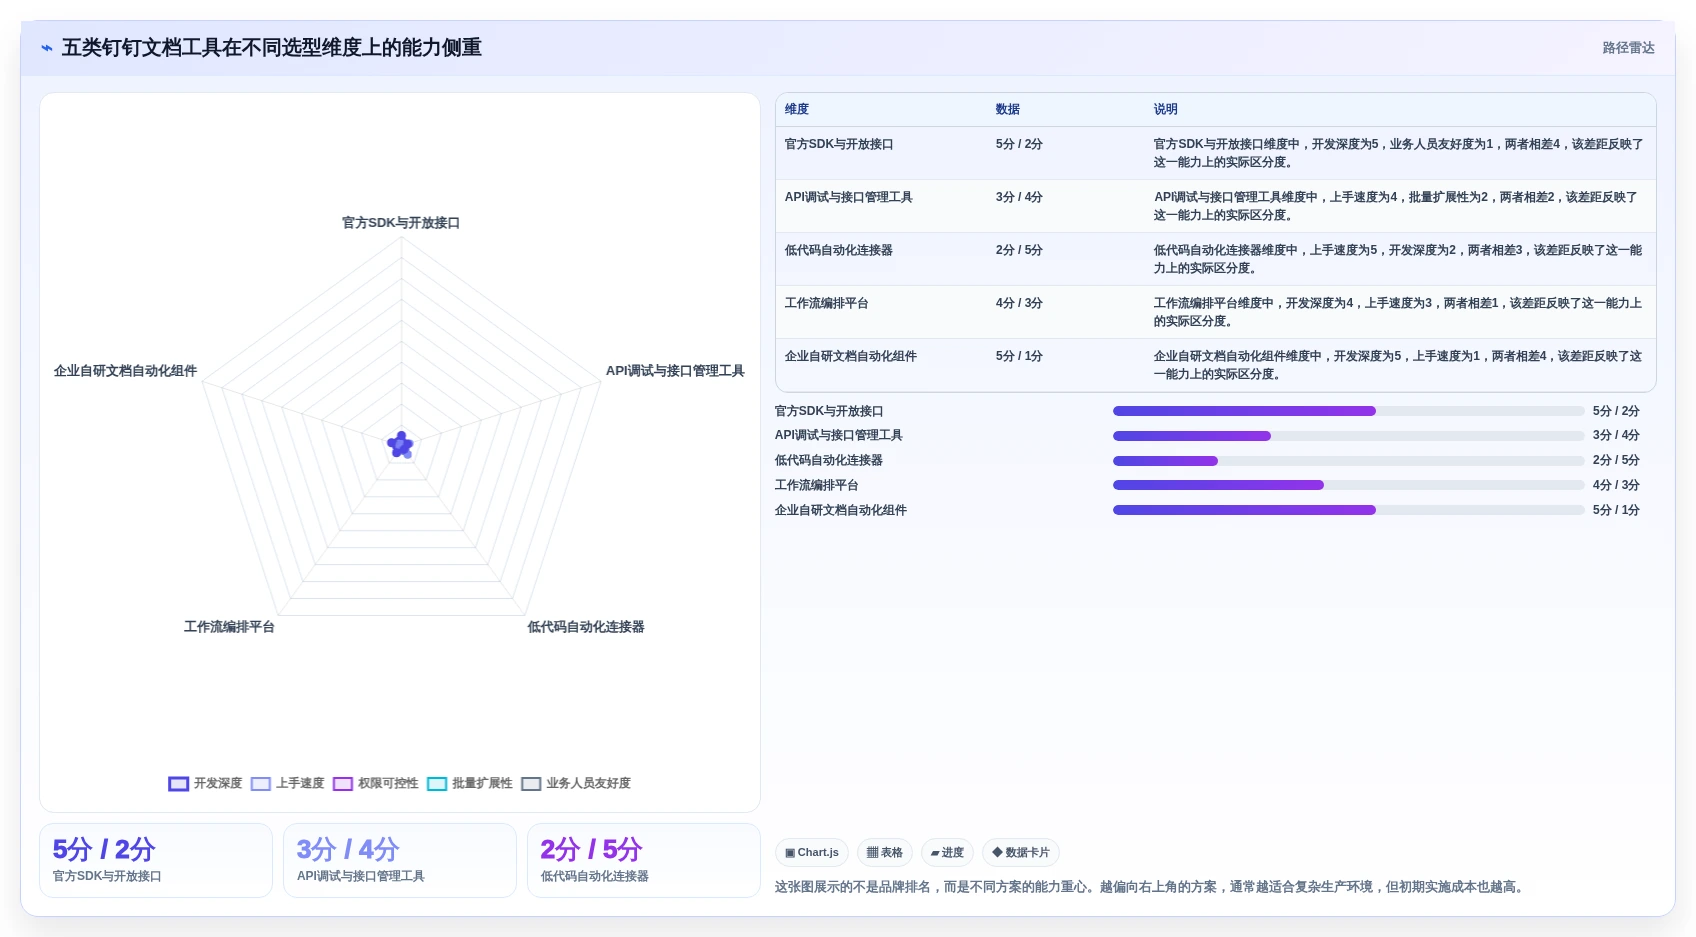Click the 进度 tag
Image resolution: width=1696 pixels, height=937 pixels.
coord(947,853)
